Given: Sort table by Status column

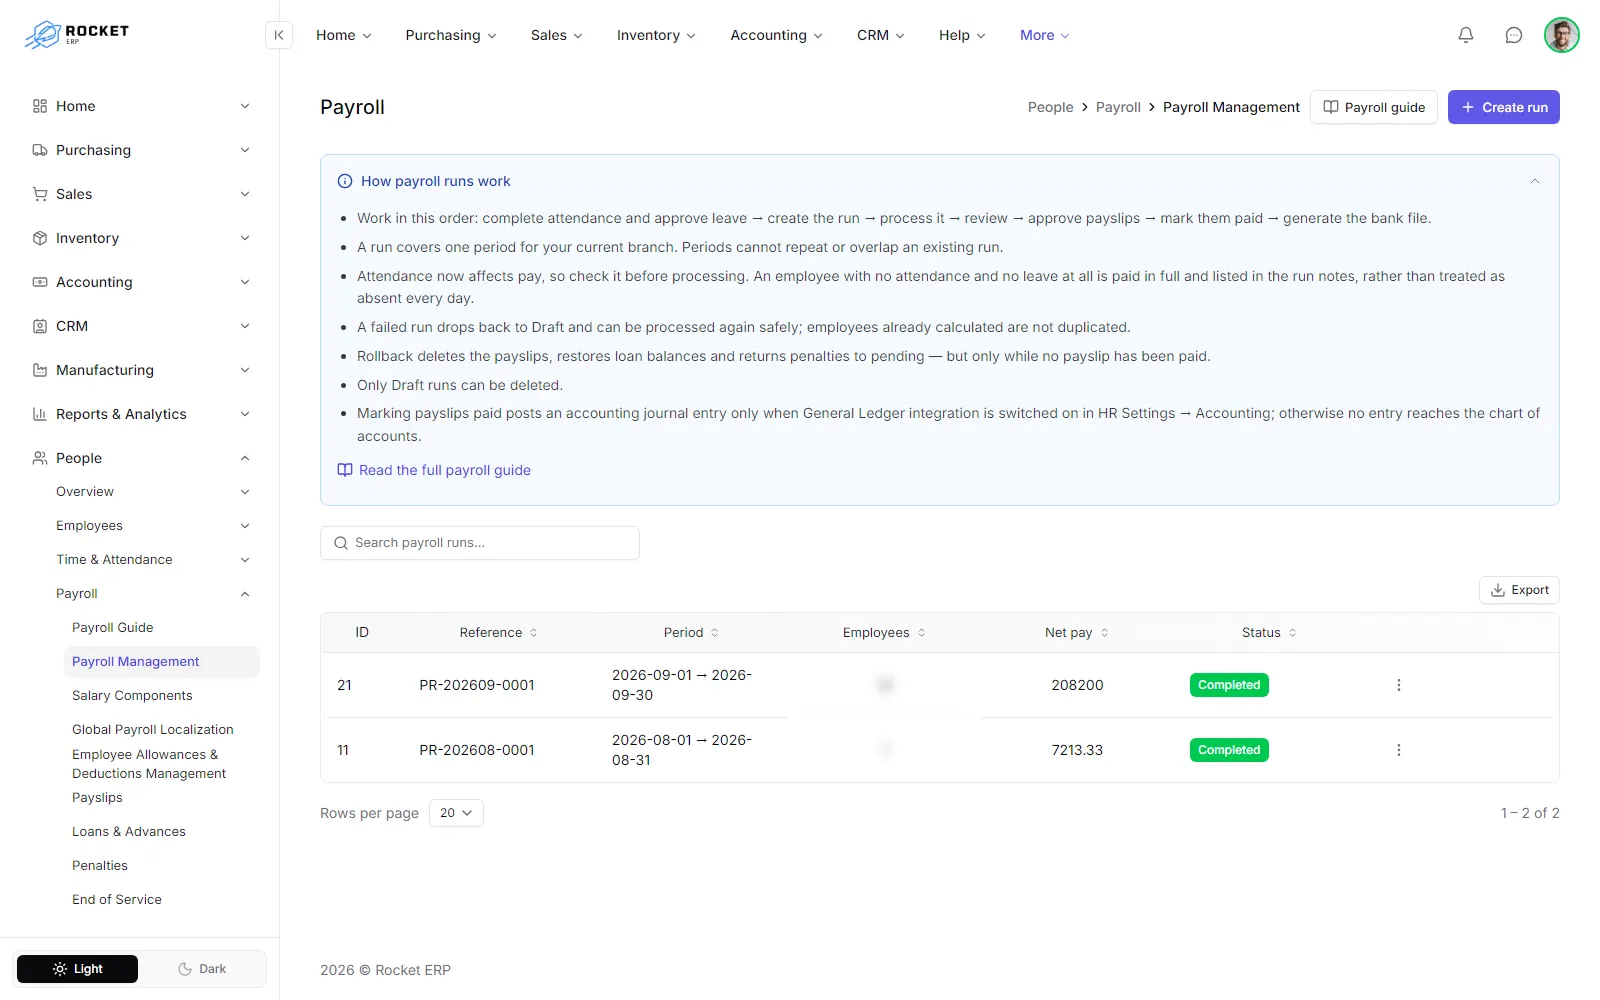Looking at the screenshot, I should tap(1269, 633).
